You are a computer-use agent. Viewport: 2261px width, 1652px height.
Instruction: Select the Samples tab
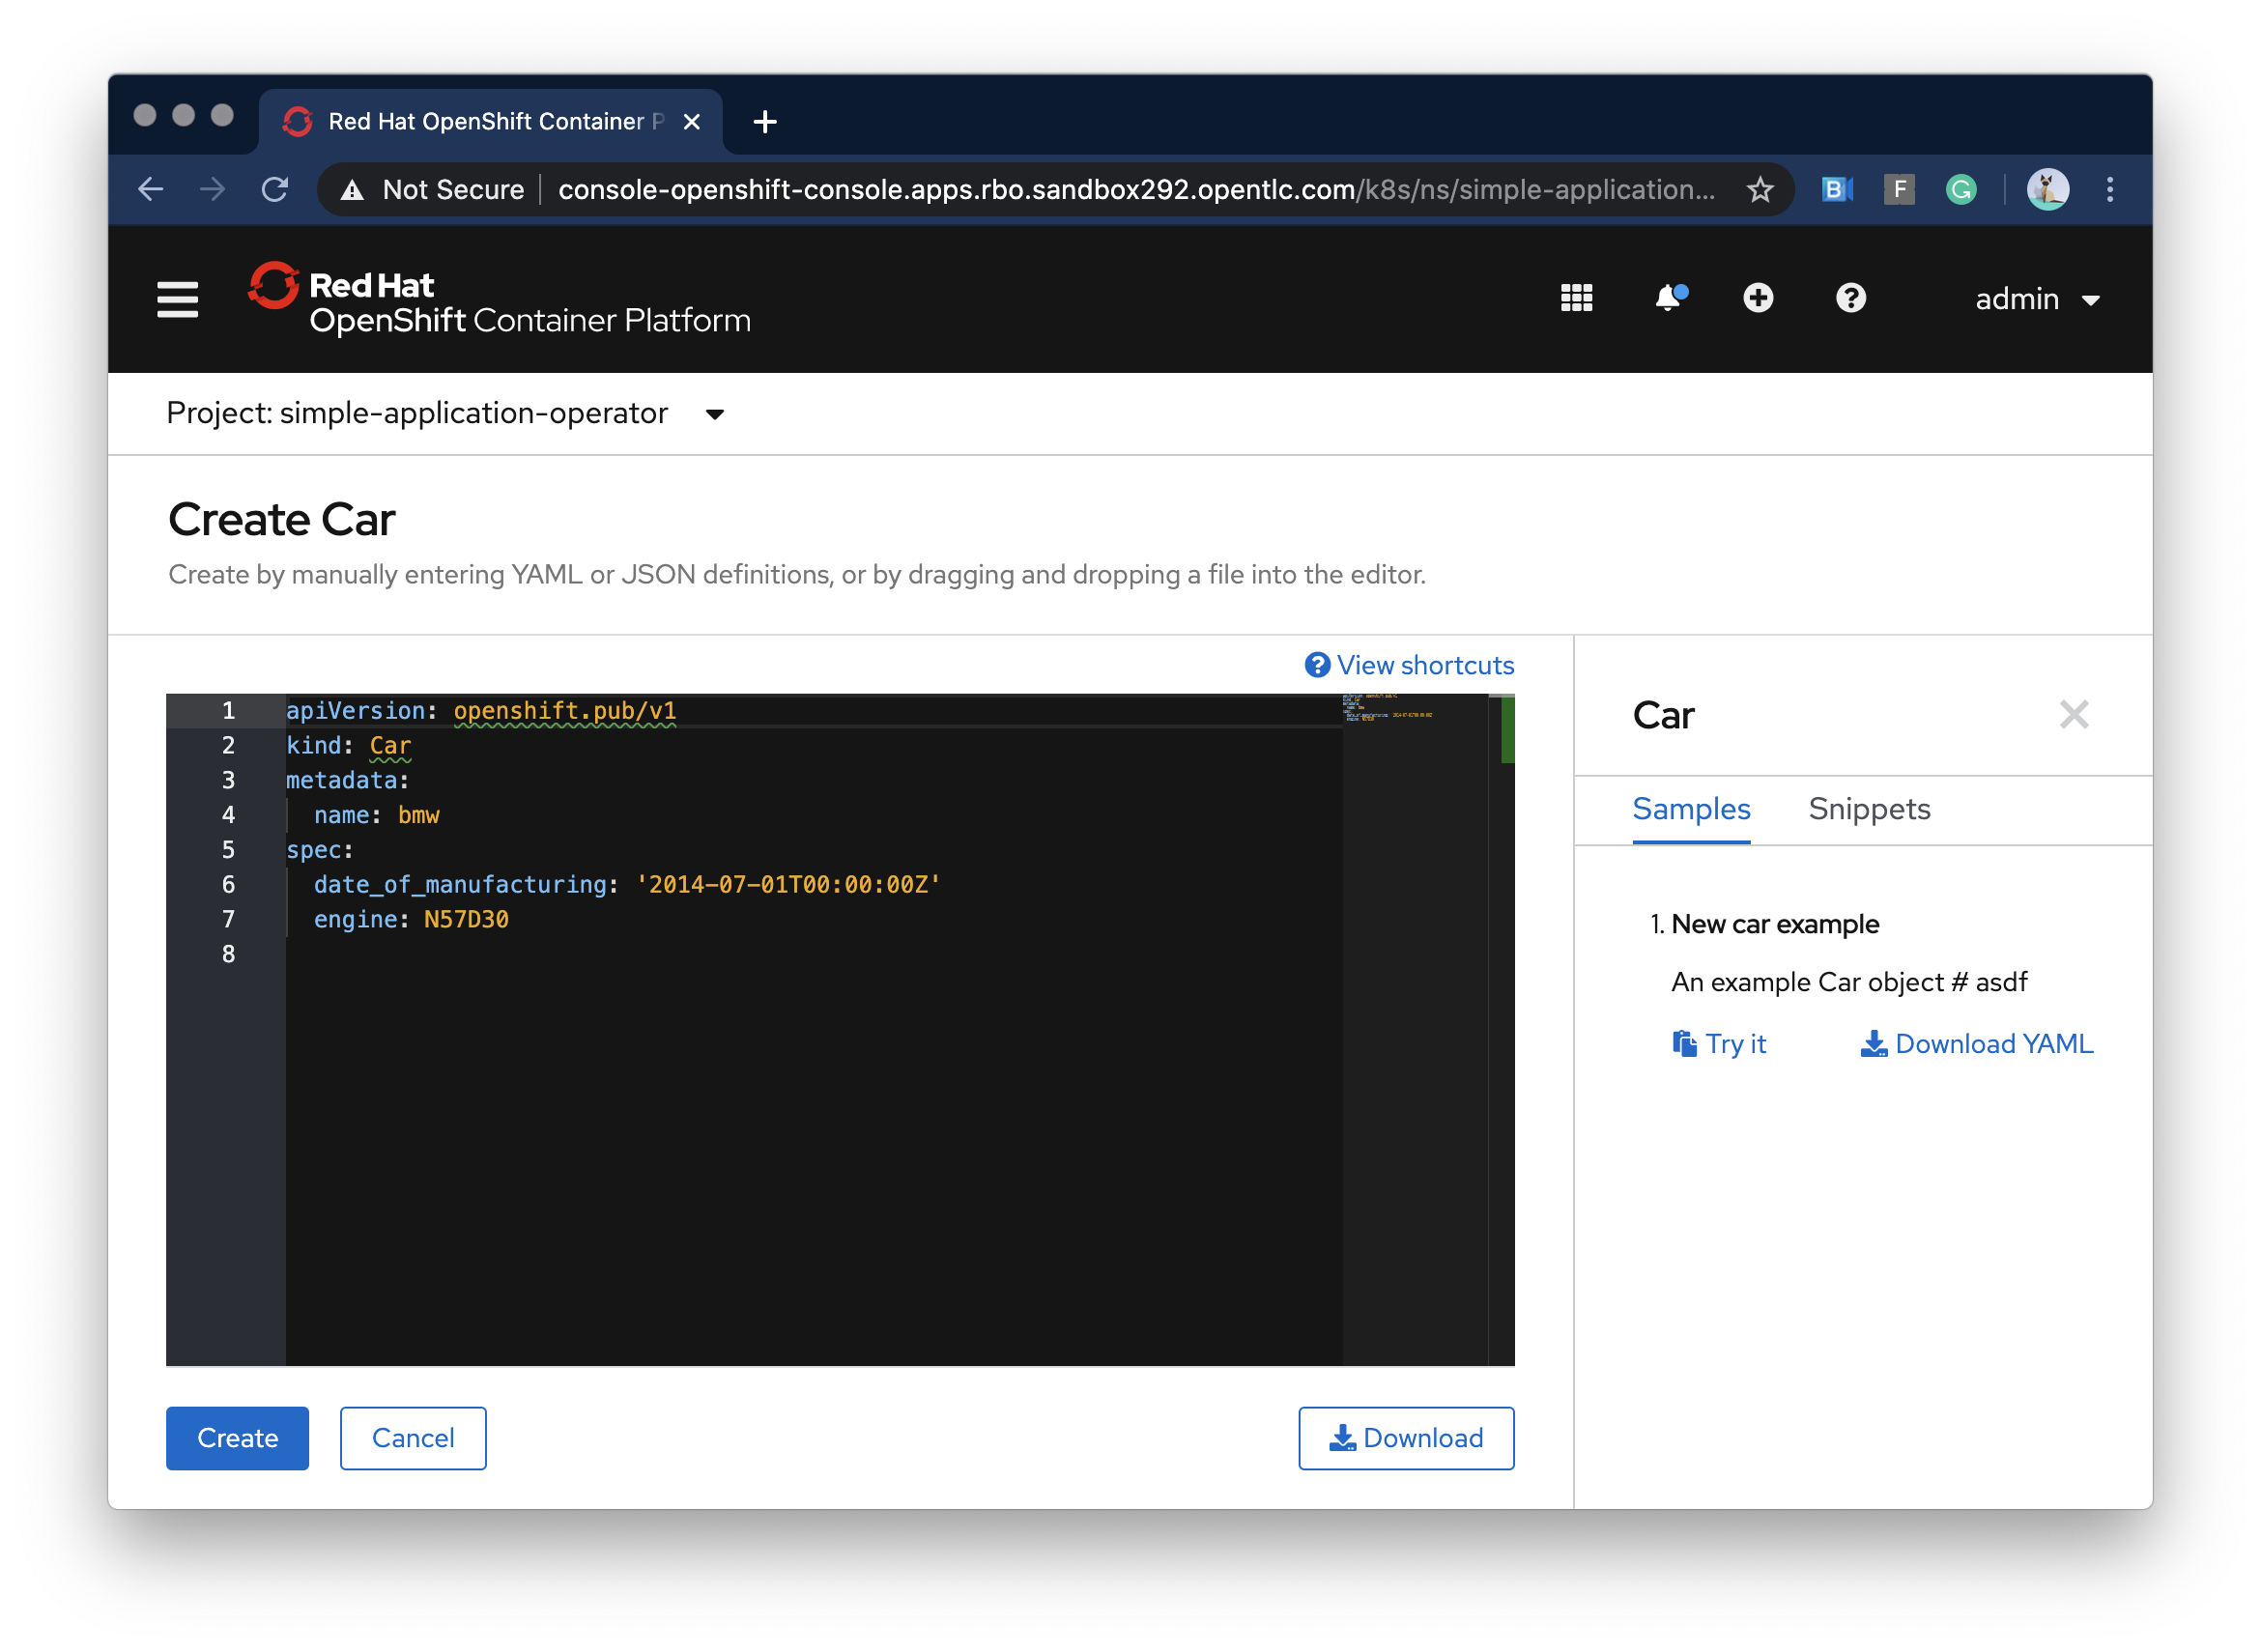tap(1691, 809)
